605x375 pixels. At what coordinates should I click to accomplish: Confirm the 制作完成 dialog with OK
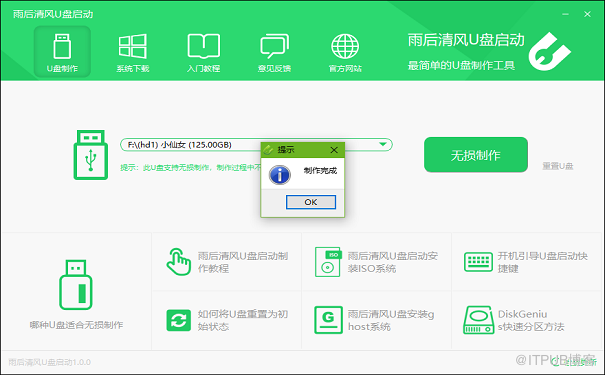tap(311, 202)
